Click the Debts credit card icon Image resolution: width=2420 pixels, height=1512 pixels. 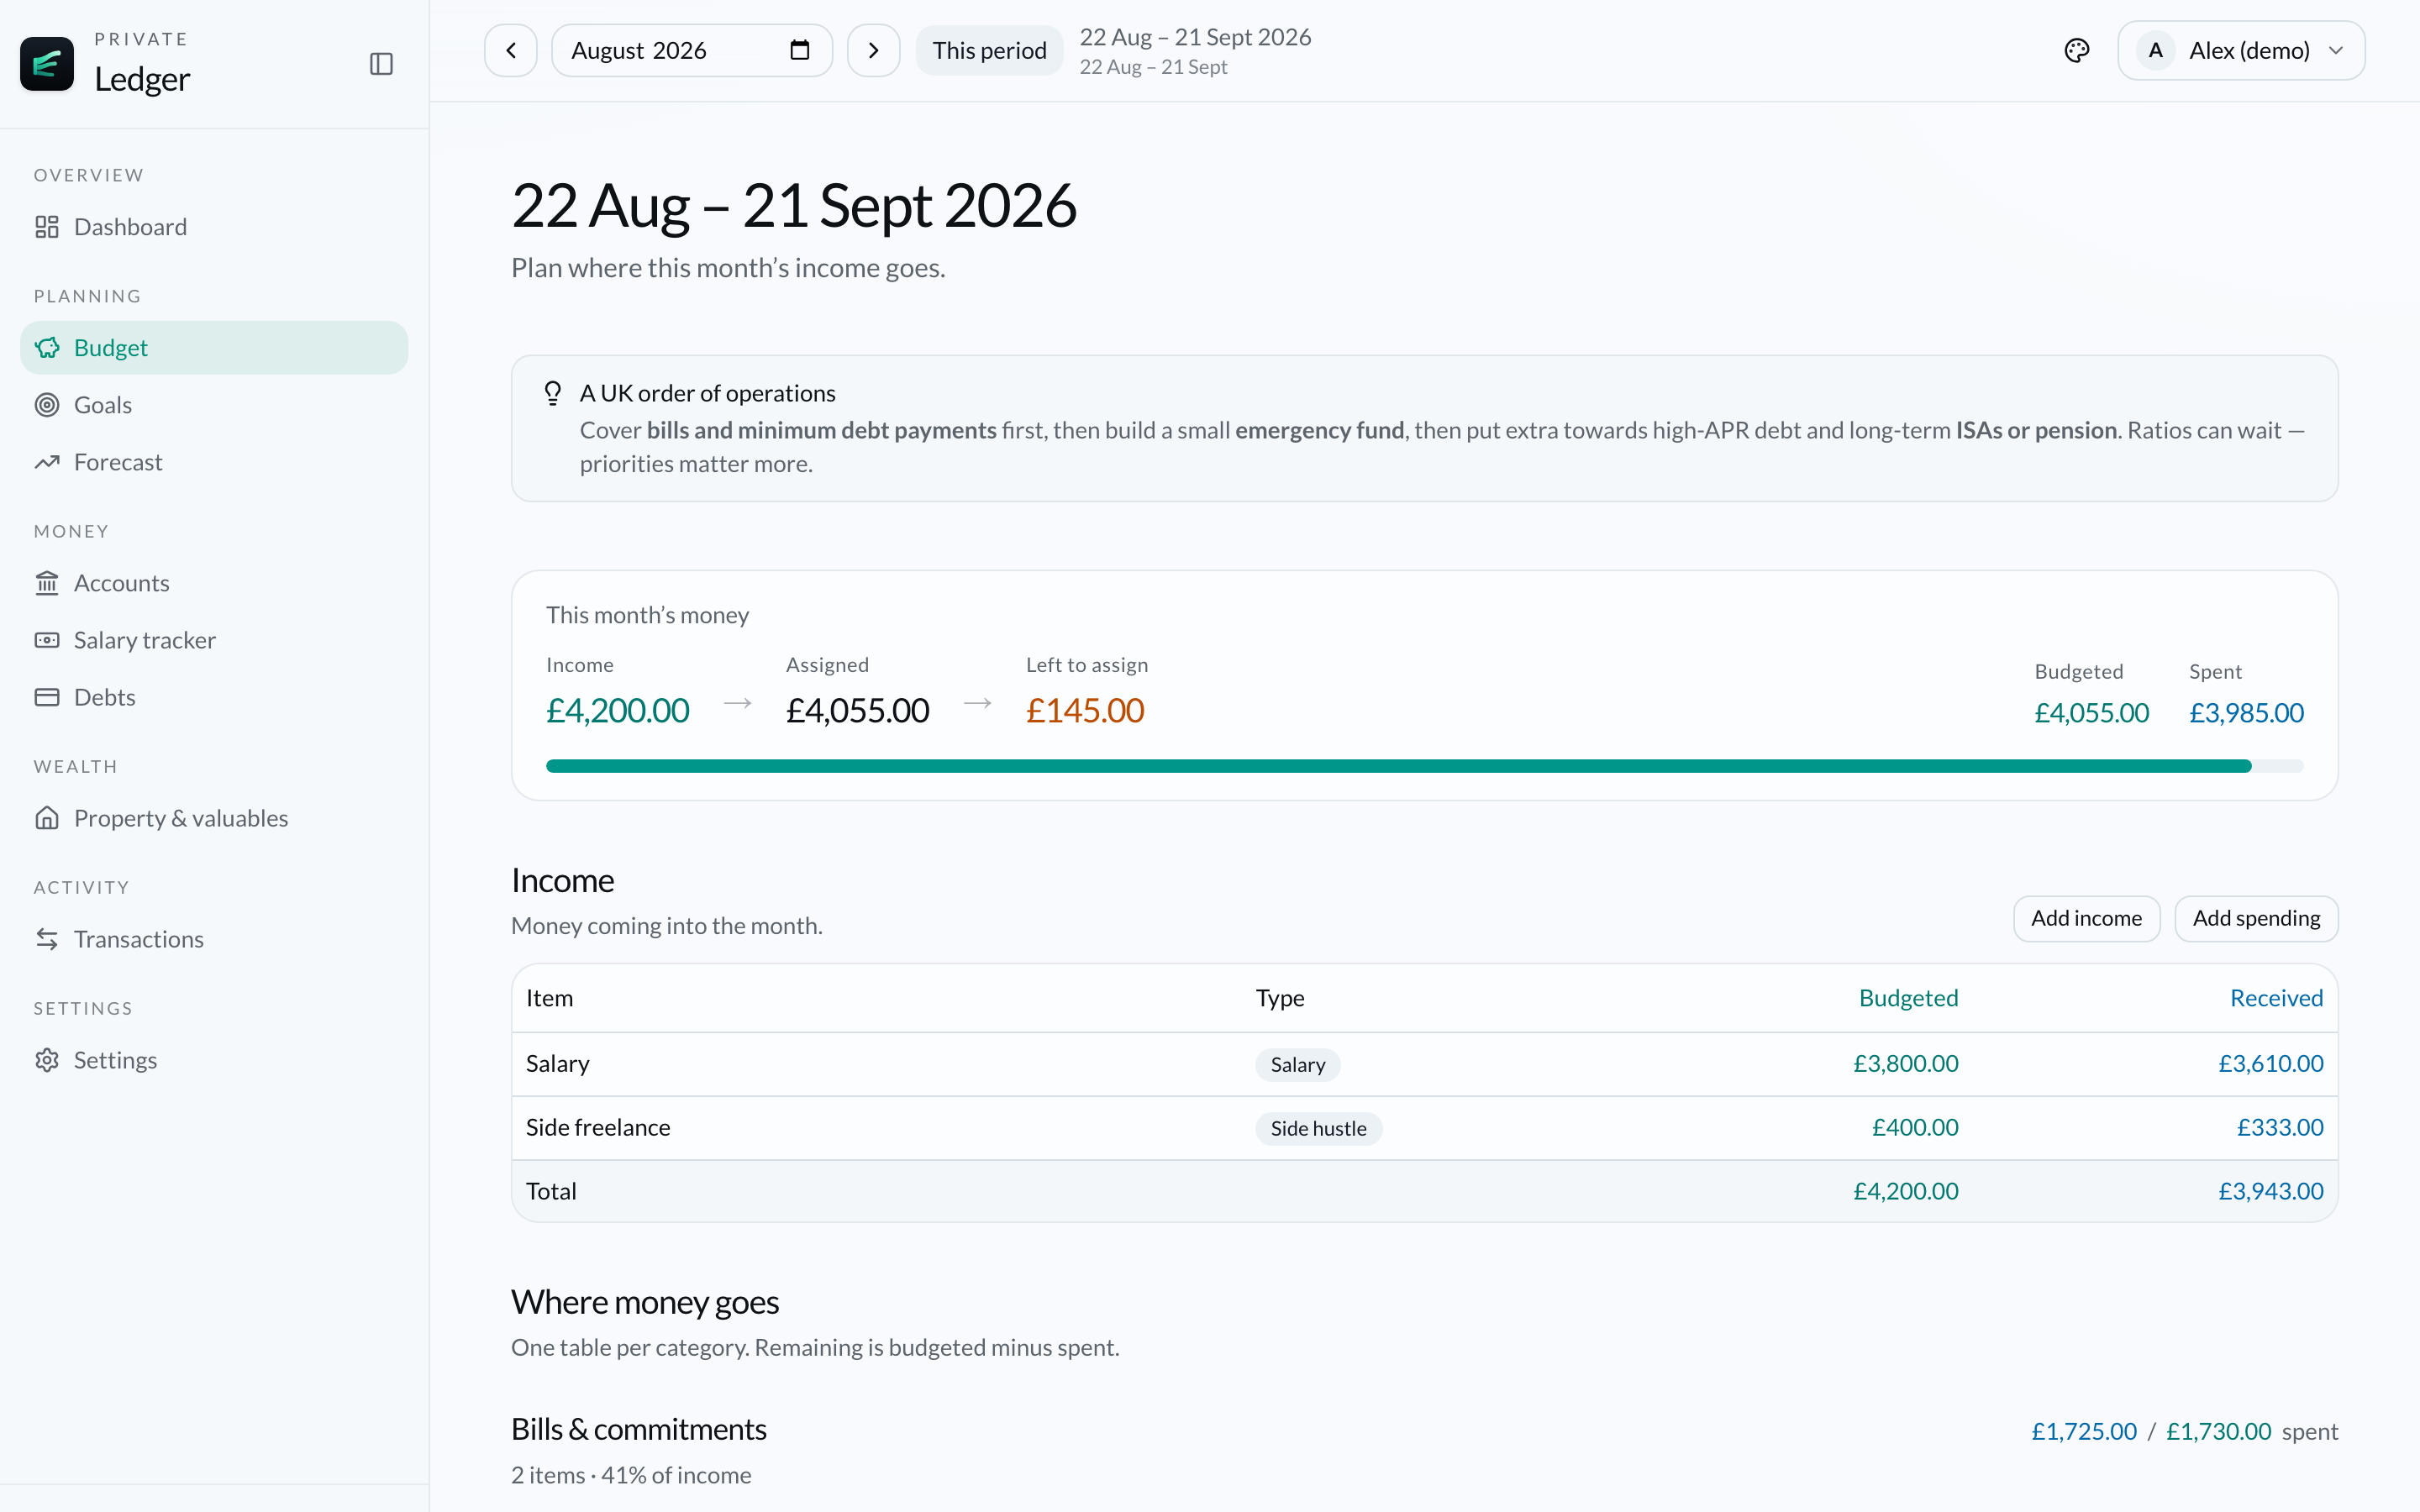(x=47, y=697)
